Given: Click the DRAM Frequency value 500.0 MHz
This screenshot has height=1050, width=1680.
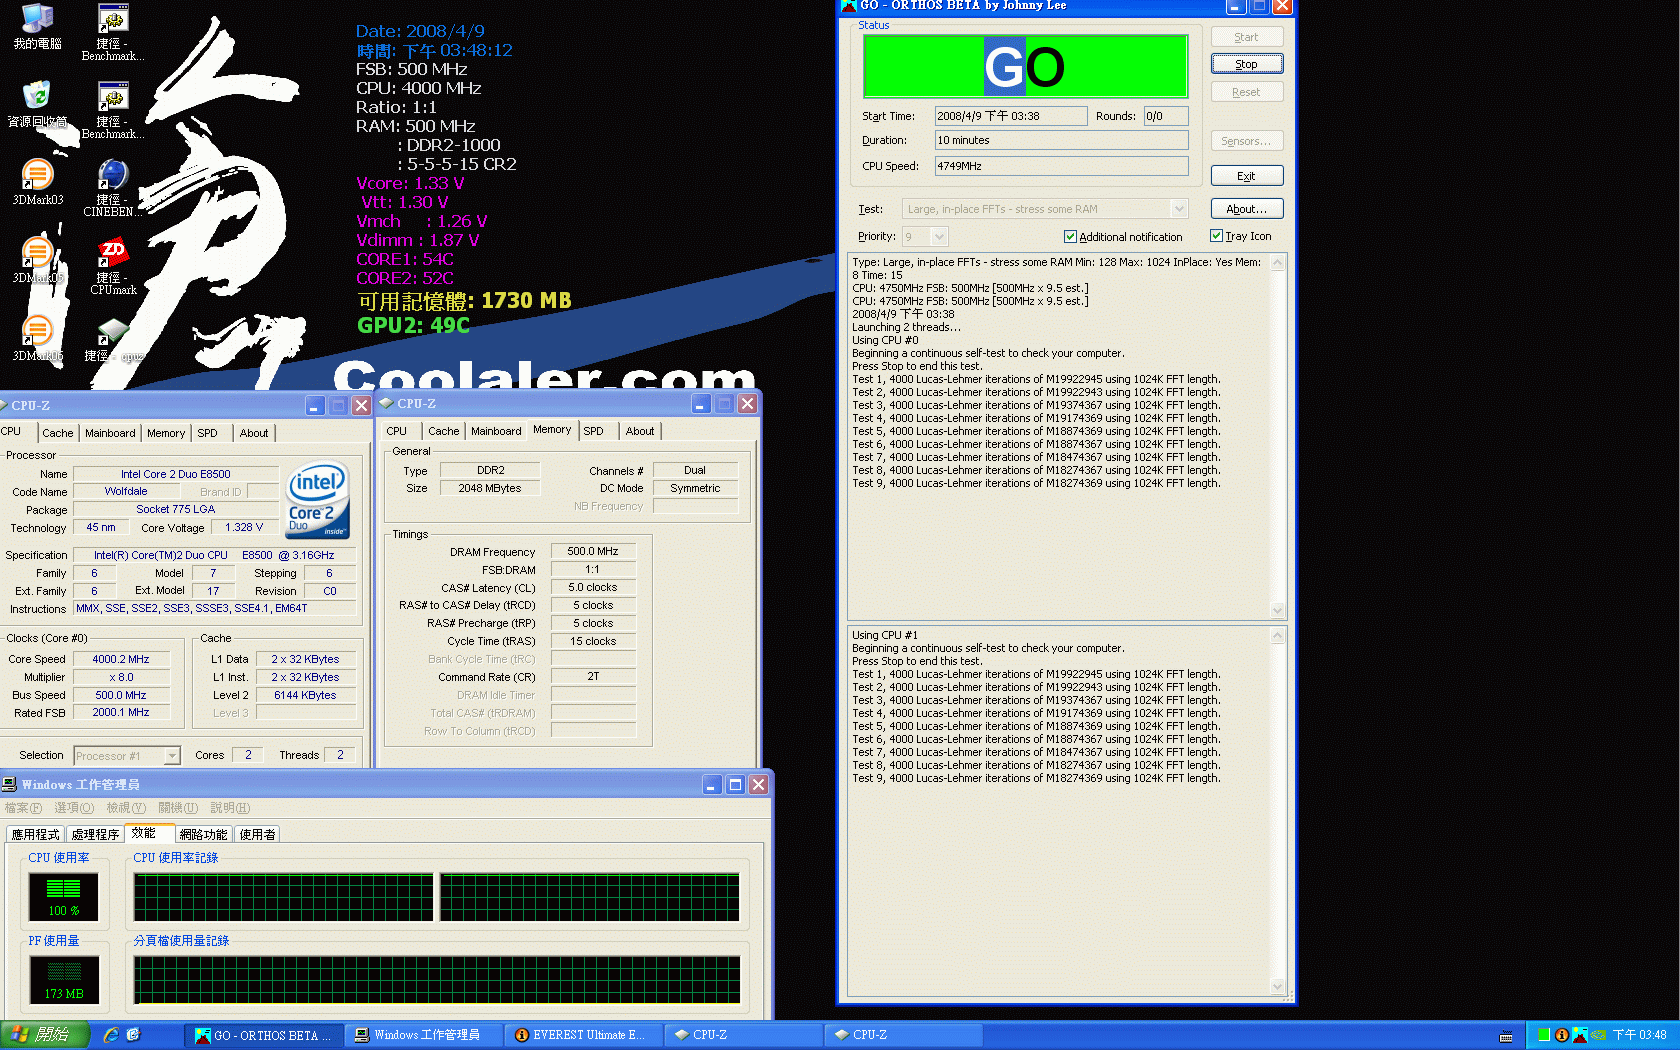Looking at the screenshot, I should pyautogui.click(x=593, y=551).
